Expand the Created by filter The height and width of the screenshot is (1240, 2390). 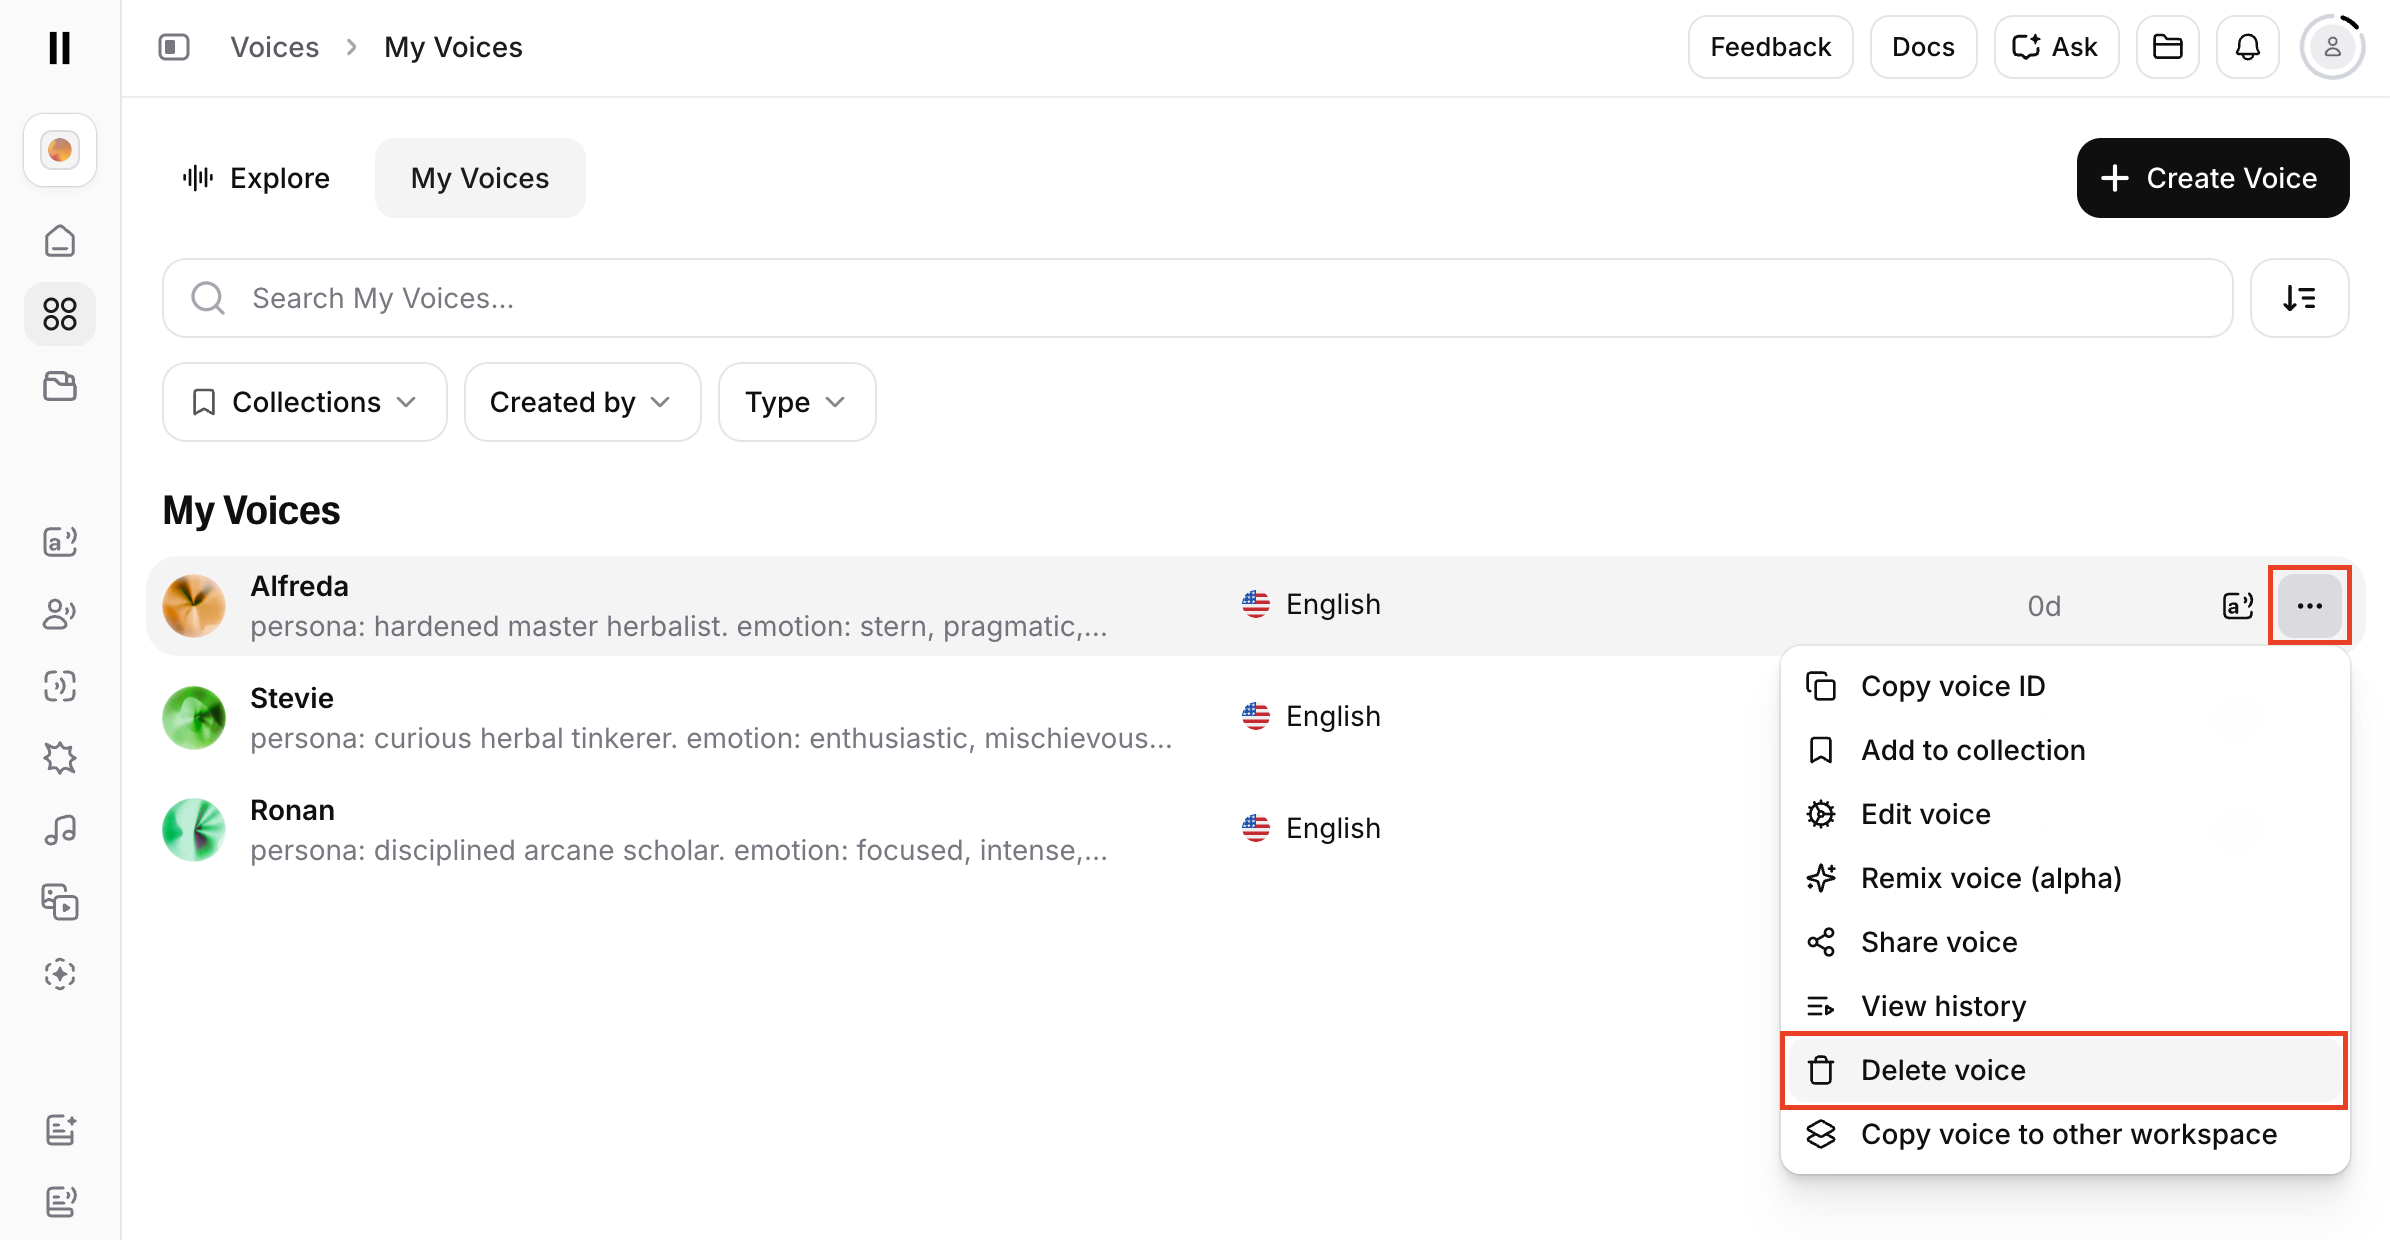(582, 402)
